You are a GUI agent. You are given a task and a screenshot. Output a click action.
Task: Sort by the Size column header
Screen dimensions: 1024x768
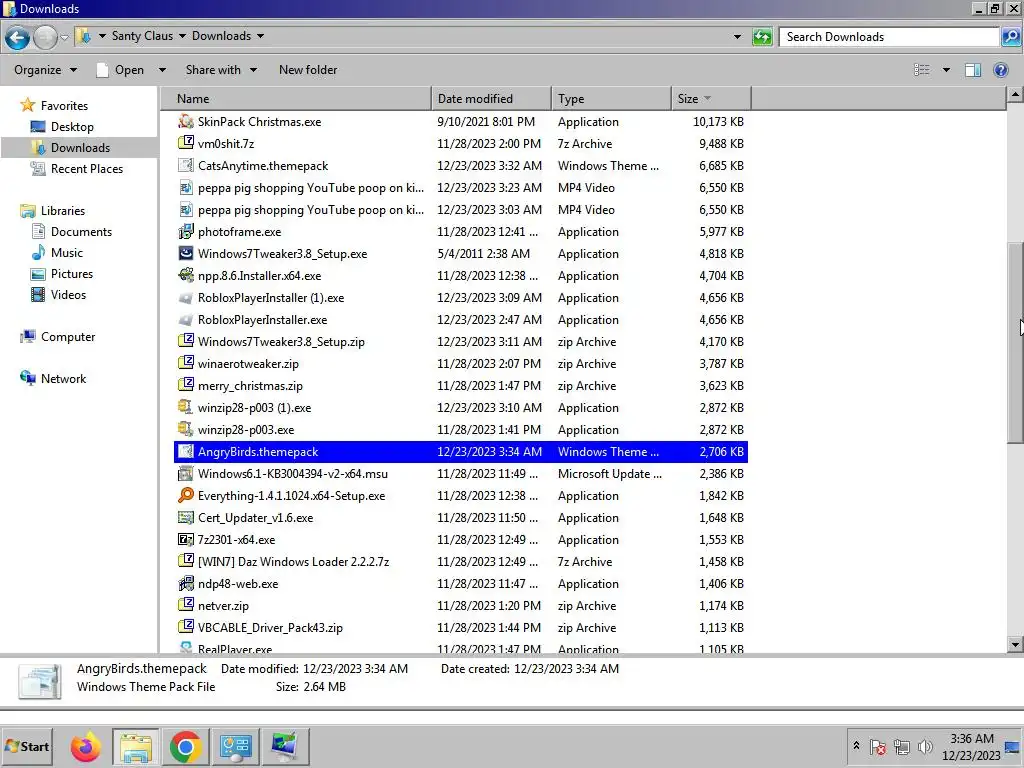pos(711,99)
